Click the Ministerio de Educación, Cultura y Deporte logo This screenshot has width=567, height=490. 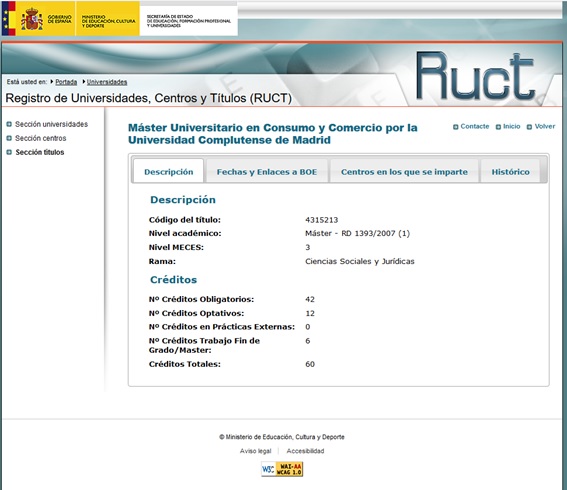tap(107, 18)
